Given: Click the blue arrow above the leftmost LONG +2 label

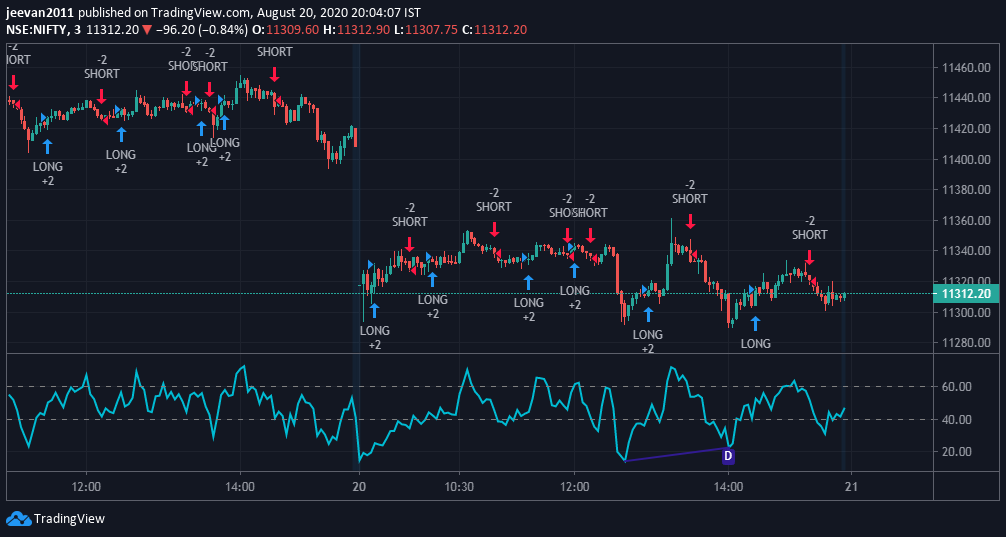Looking at the screenshot, I should 47,146.
